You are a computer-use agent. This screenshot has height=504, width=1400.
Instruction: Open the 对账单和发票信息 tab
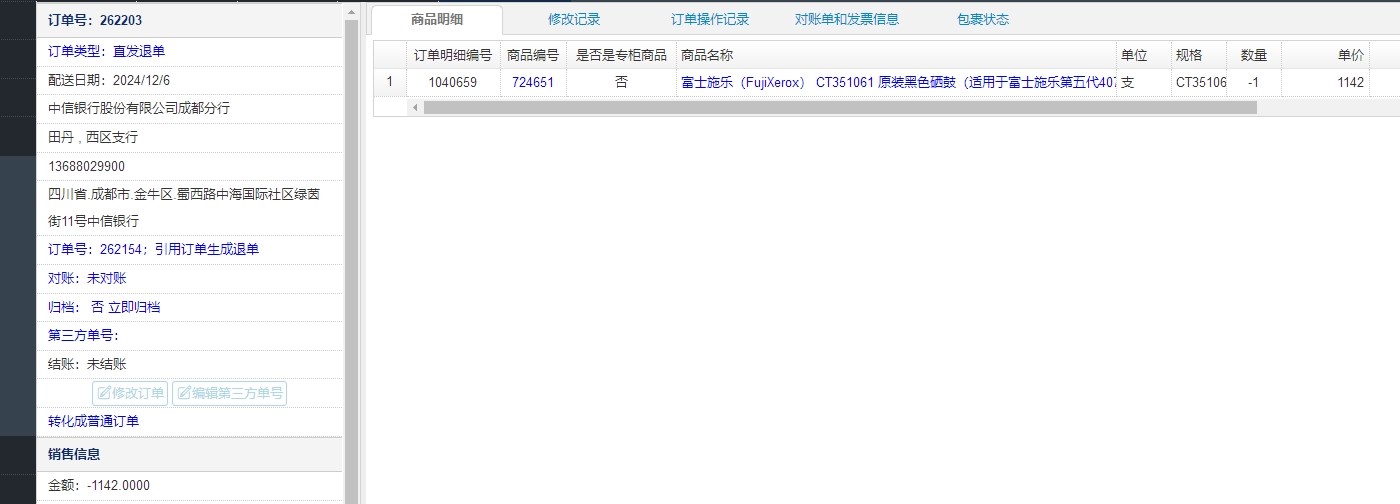(x=847, y=19)
